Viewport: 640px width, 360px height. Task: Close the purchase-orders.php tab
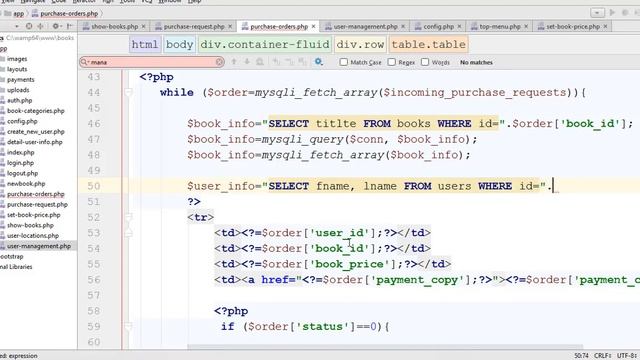coord(313,26)
